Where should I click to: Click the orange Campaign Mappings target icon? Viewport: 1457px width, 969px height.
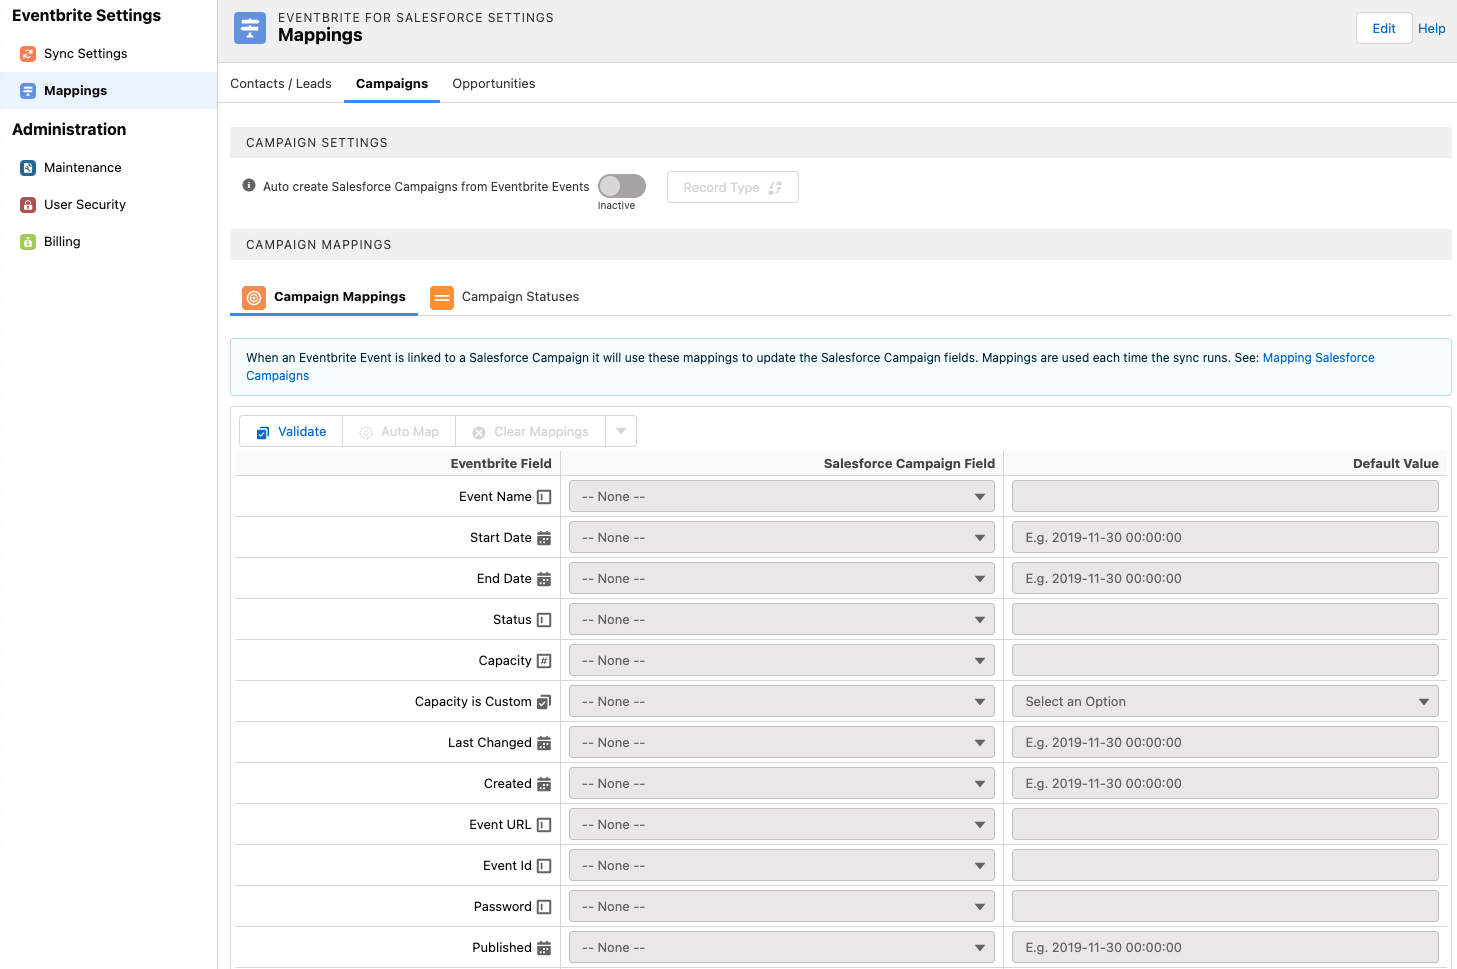(x=254, y=297)
